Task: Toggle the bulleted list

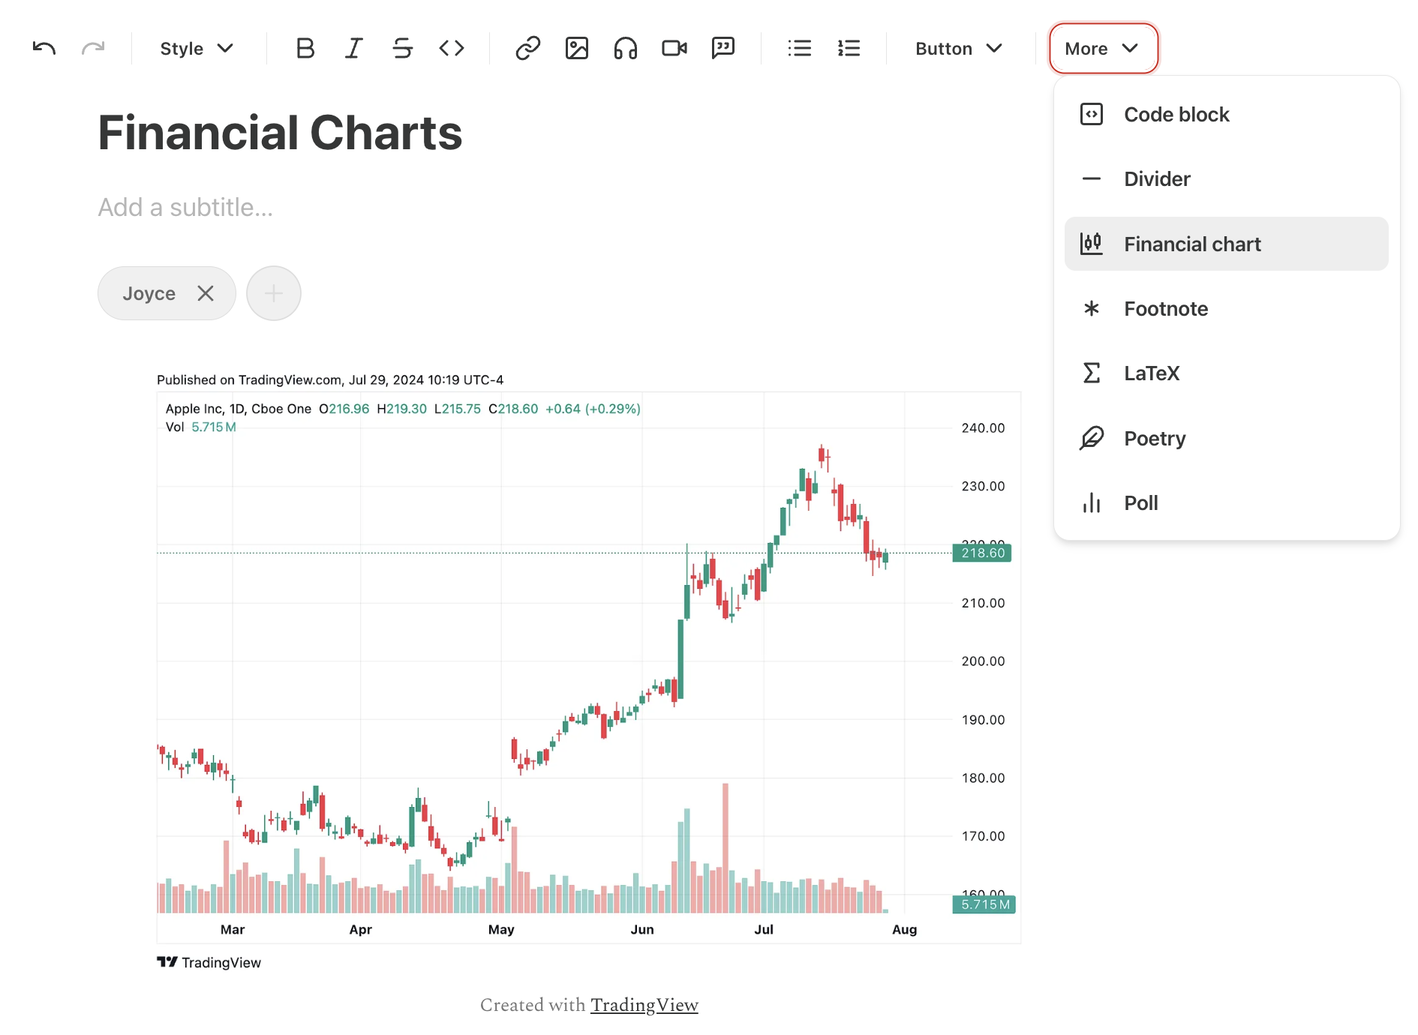Action: 799,47
